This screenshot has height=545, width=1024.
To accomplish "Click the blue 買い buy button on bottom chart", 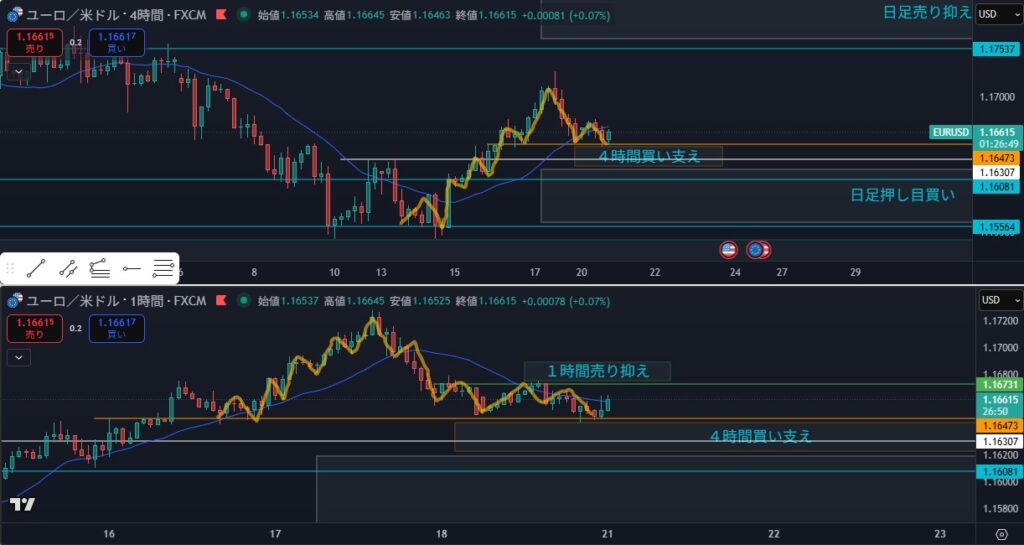I will pyautogui.click(x=116, y=326).
